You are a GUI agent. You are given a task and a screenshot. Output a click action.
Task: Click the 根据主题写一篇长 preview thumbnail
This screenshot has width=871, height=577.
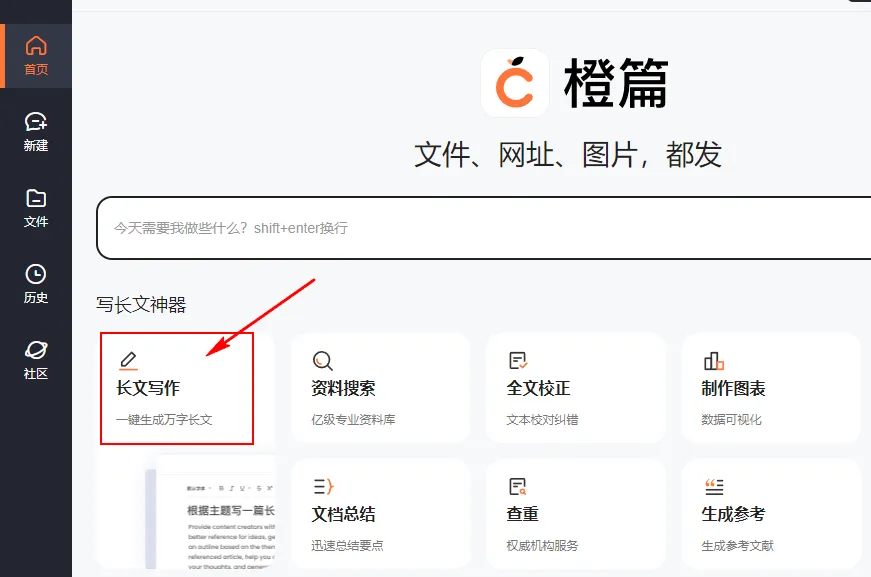click(210, 512)
